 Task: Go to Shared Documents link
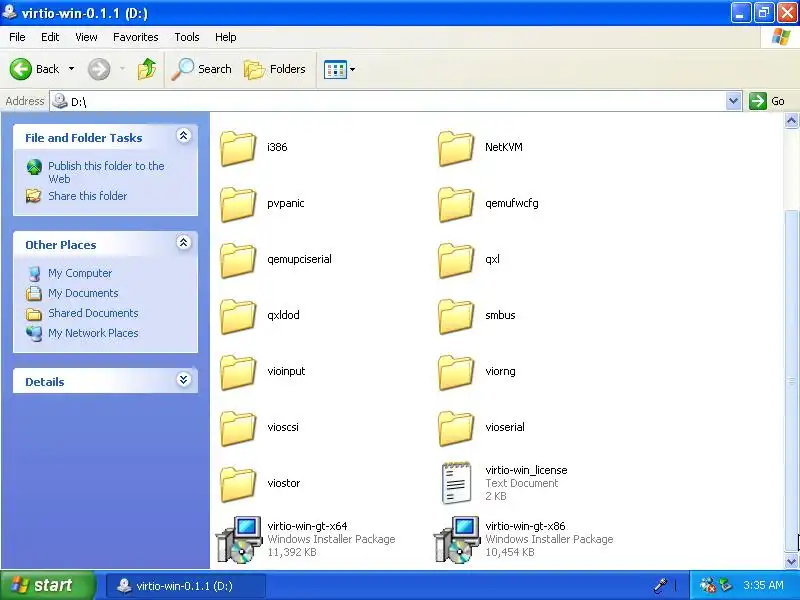pyautogui.click(x=93, y=313)
